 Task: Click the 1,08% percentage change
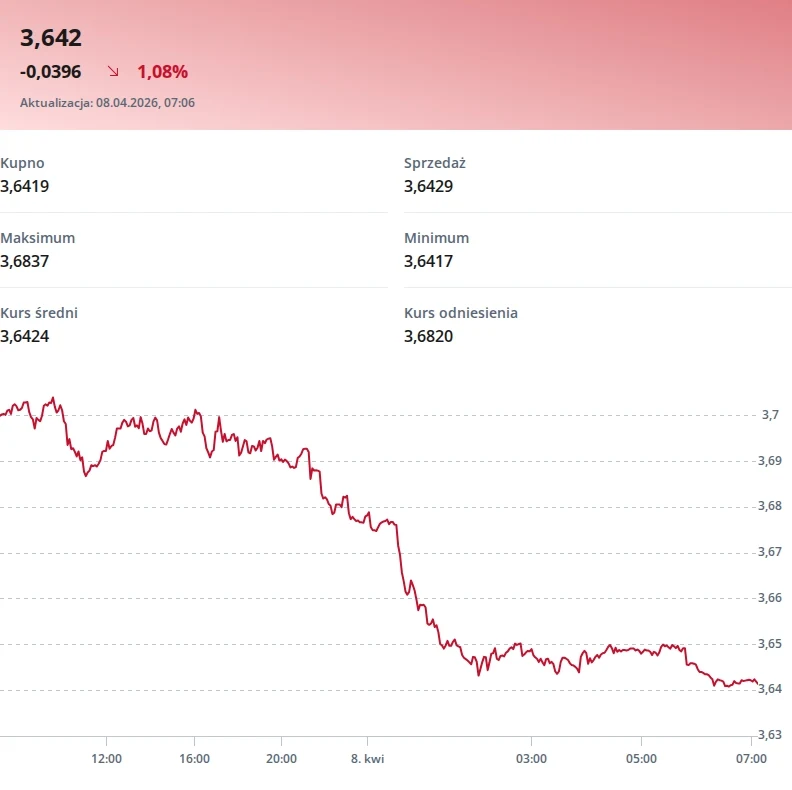coord(162,72)
